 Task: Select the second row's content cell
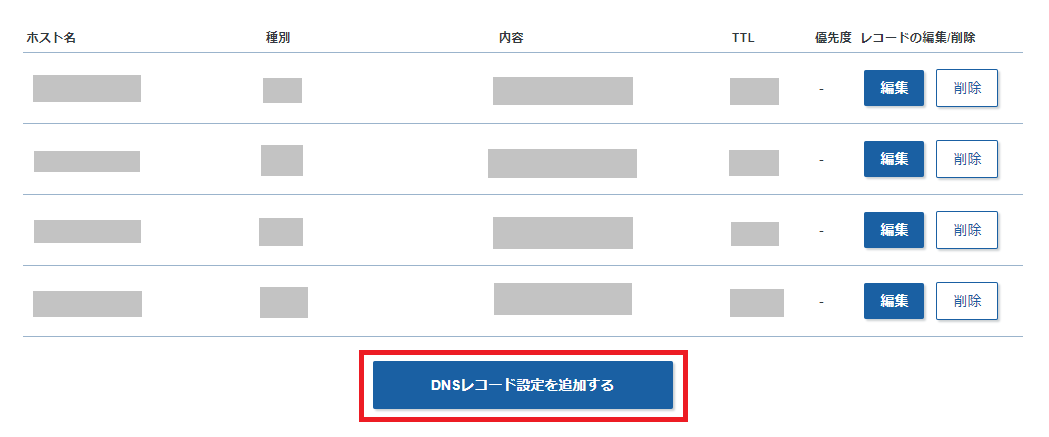coord(562,163)
